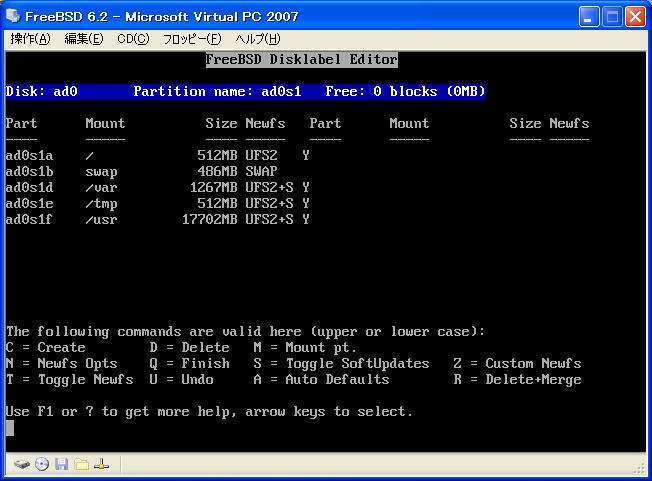Click the hard disk status icon
The height and width of the screenshot is (481, 652).
[22, 464]
